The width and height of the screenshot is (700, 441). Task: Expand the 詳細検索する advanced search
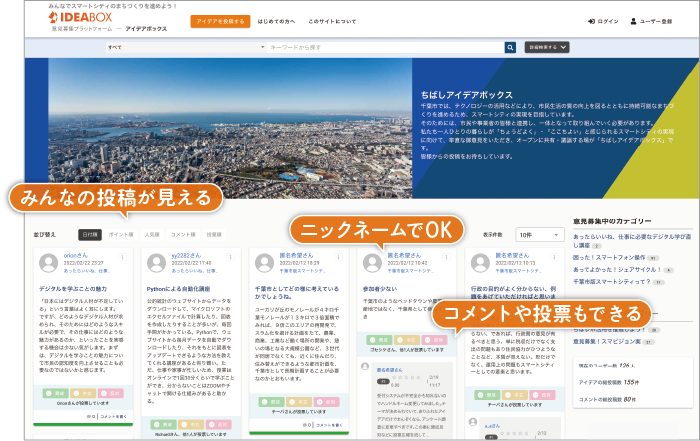click(547, 47)
